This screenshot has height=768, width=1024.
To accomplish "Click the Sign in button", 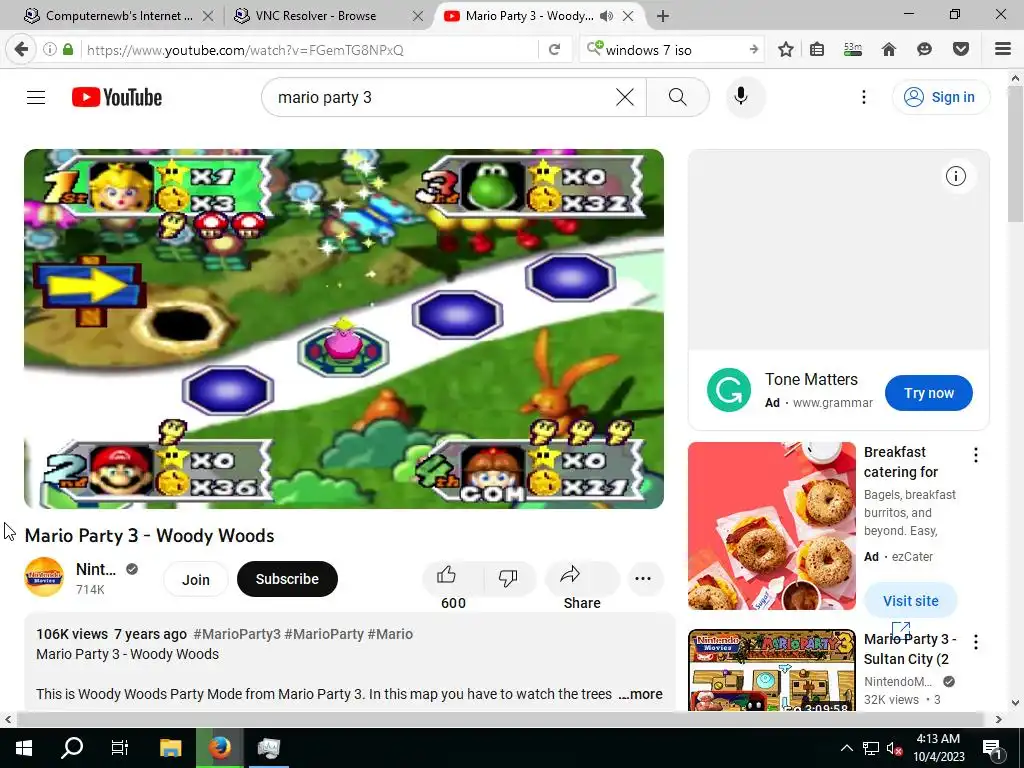I will click(x=940, y=97).
